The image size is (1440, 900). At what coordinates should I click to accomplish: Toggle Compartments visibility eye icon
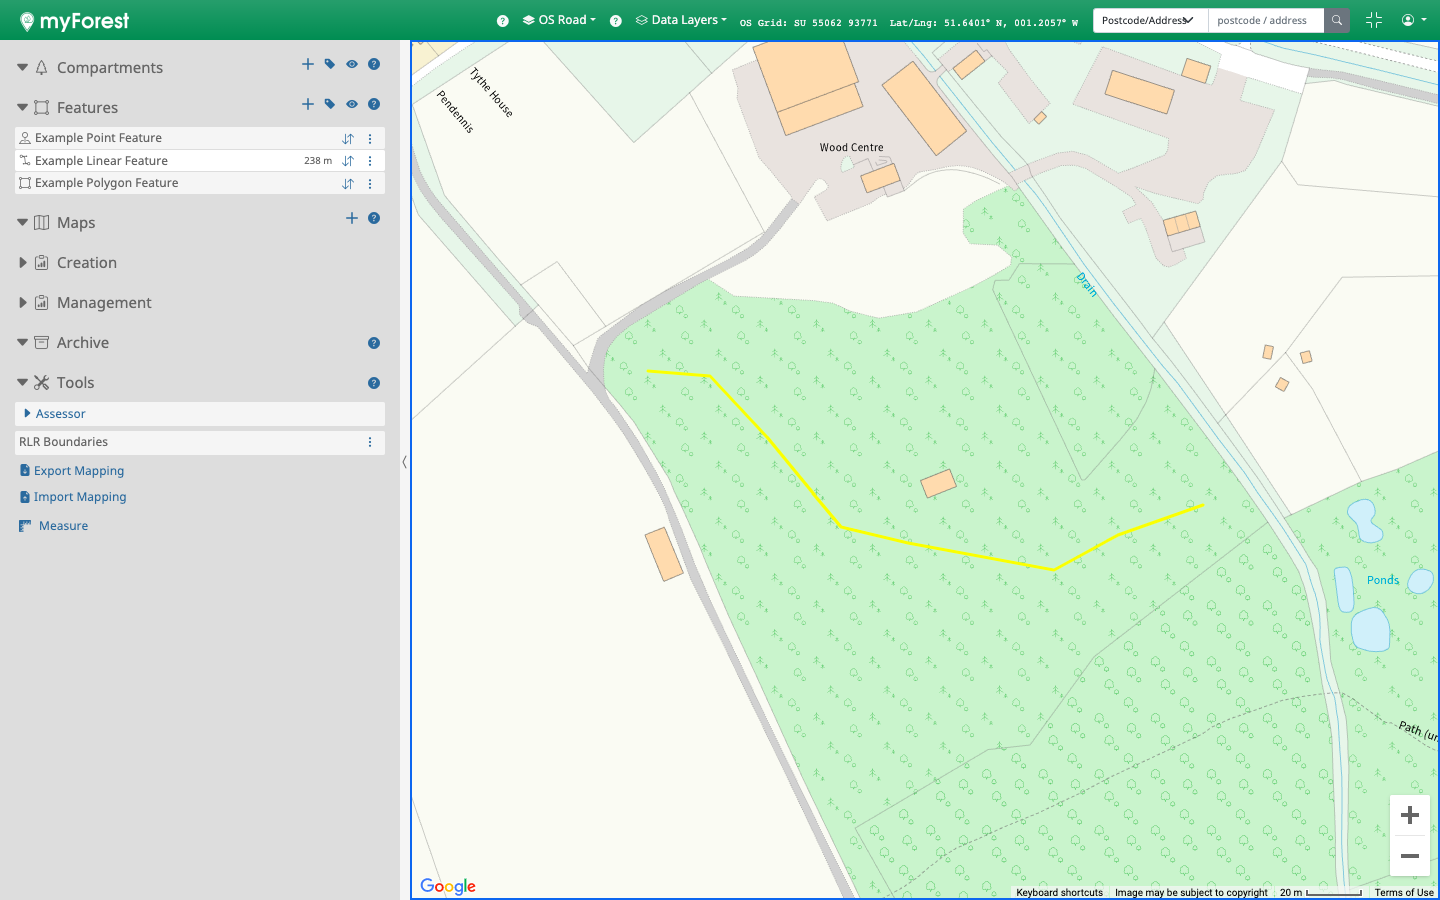click(352, 64)
